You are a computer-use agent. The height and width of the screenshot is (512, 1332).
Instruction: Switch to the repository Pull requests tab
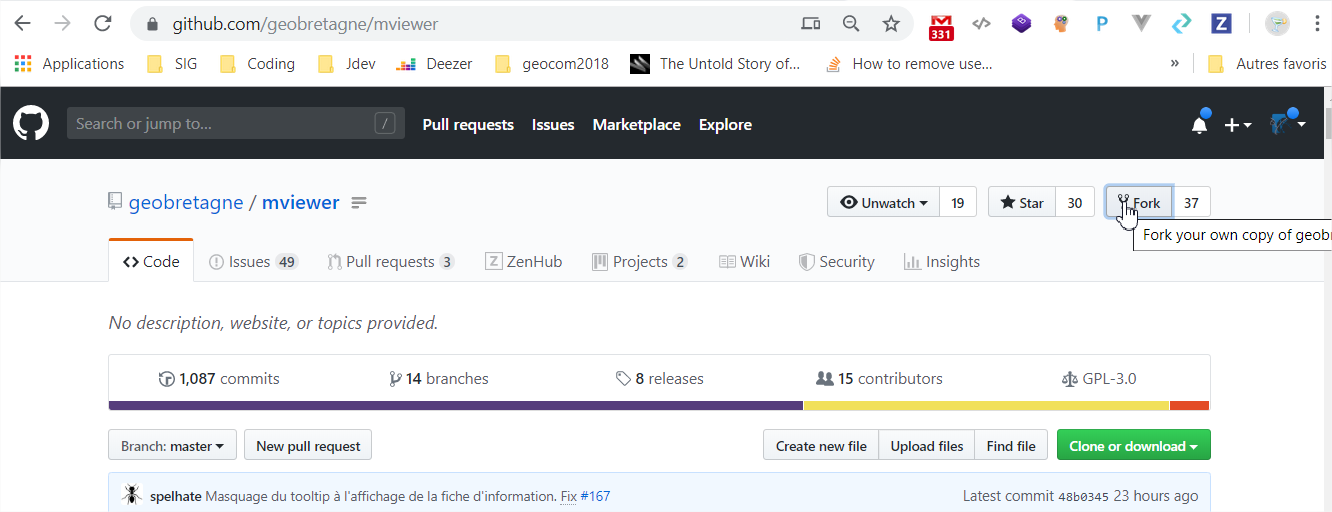point(391,262)
